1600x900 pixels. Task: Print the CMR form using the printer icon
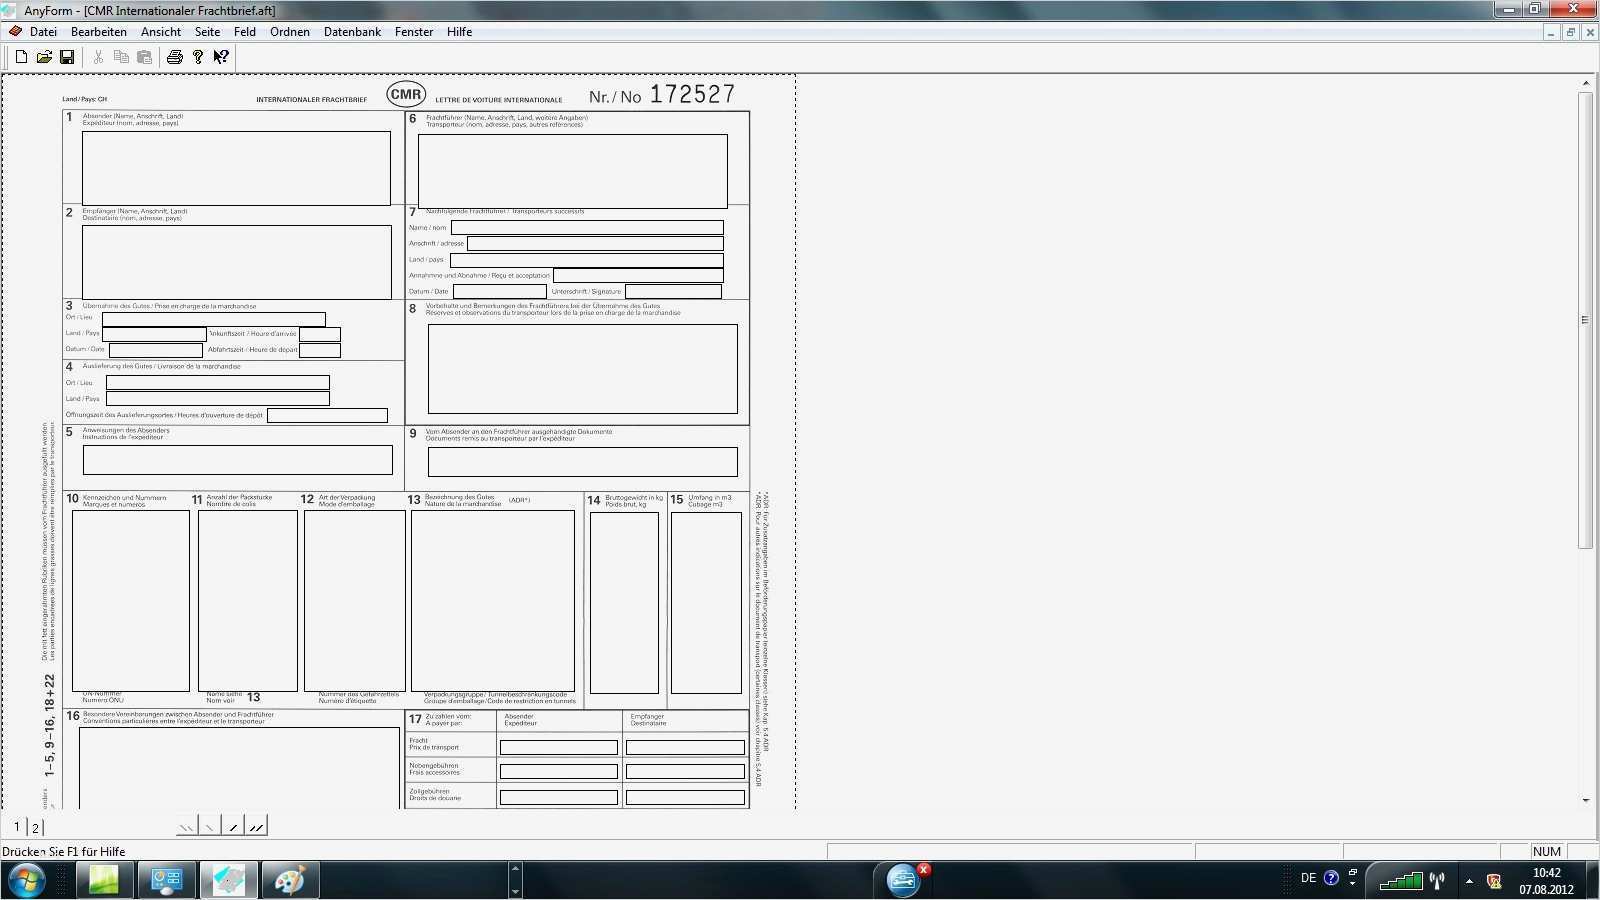[175, 57]
